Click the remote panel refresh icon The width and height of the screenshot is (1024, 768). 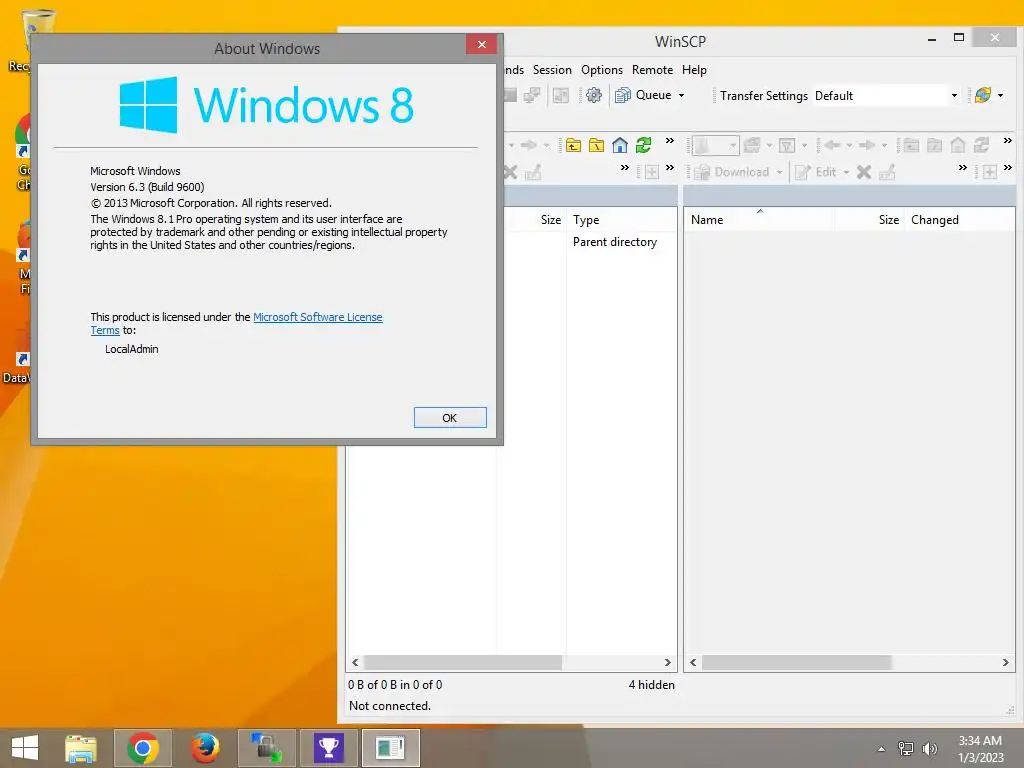(x=981, y=145)
